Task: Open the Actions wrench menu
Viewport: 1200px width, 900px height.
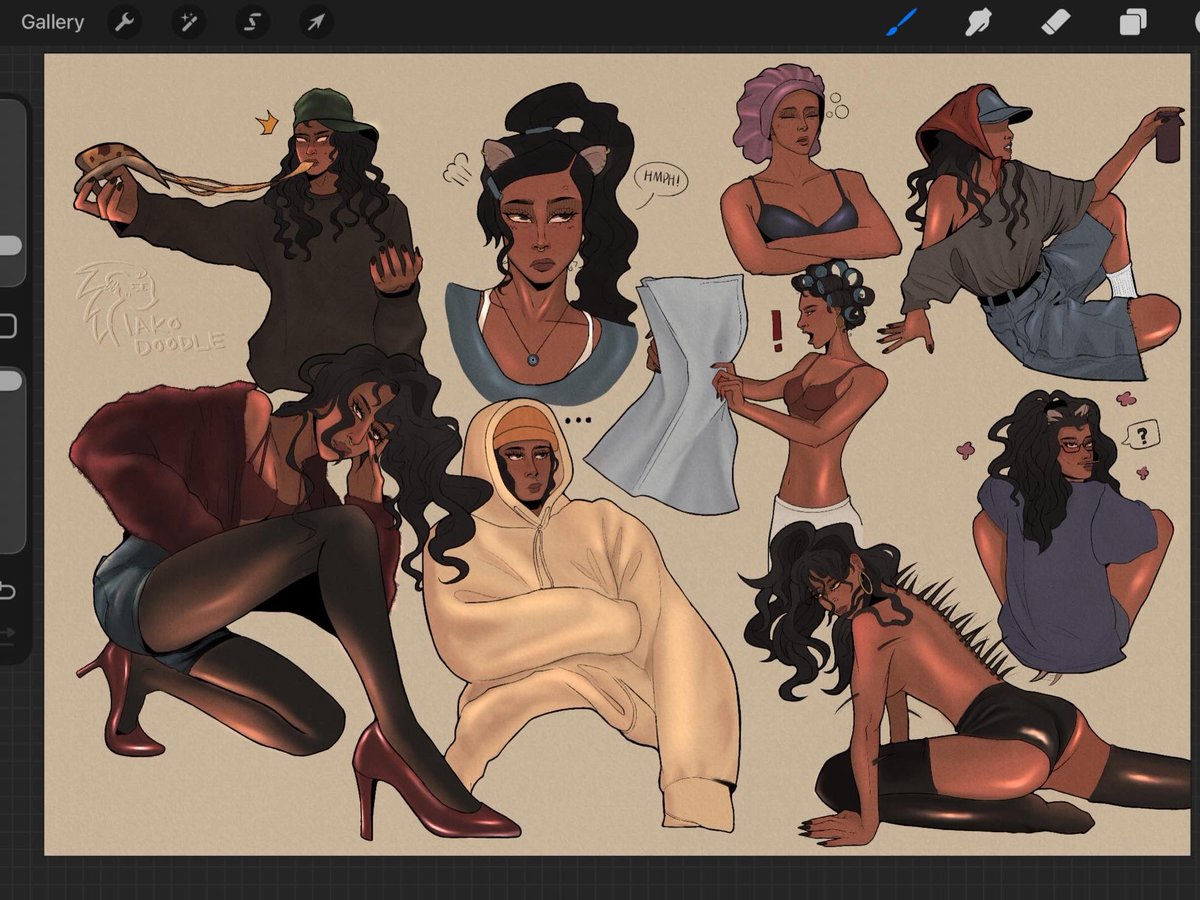Action: 124,22
